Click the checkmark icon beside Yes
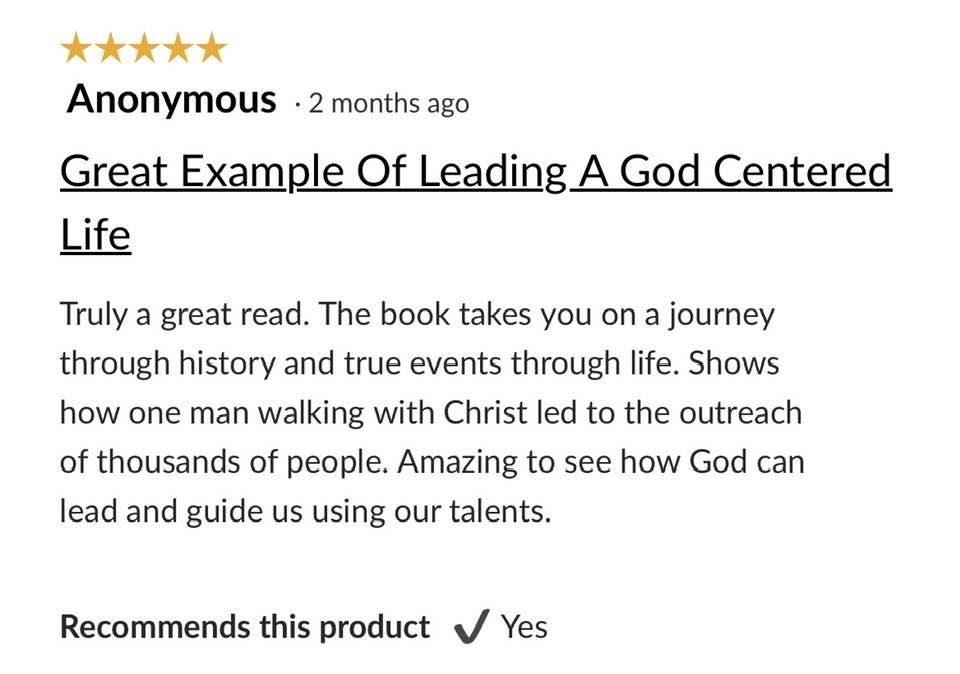Viewport: 960px width, 674px height. 471,627
